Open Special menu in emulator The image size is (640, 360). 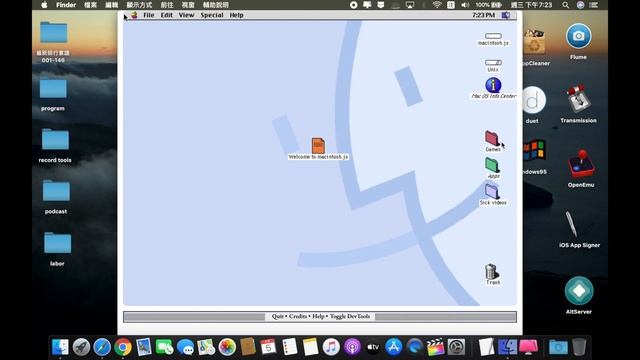(212, 15)
